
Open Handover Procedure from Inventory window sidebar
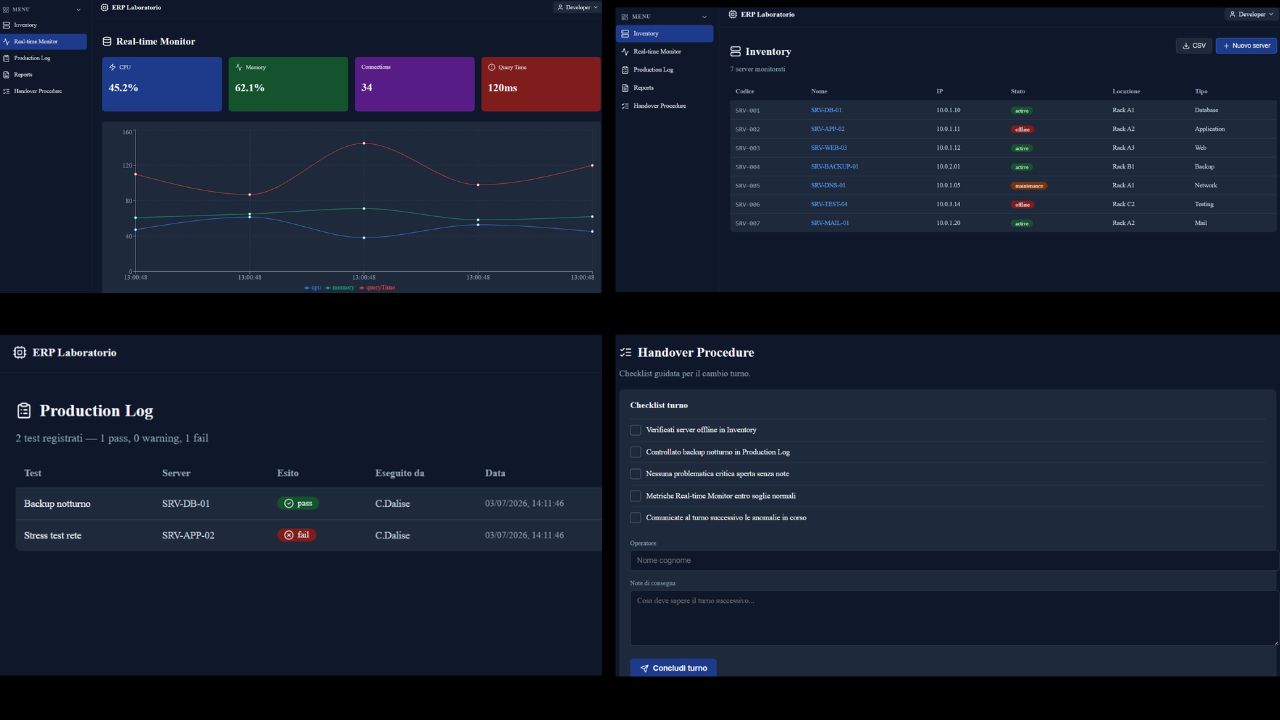tap(665, 105)
